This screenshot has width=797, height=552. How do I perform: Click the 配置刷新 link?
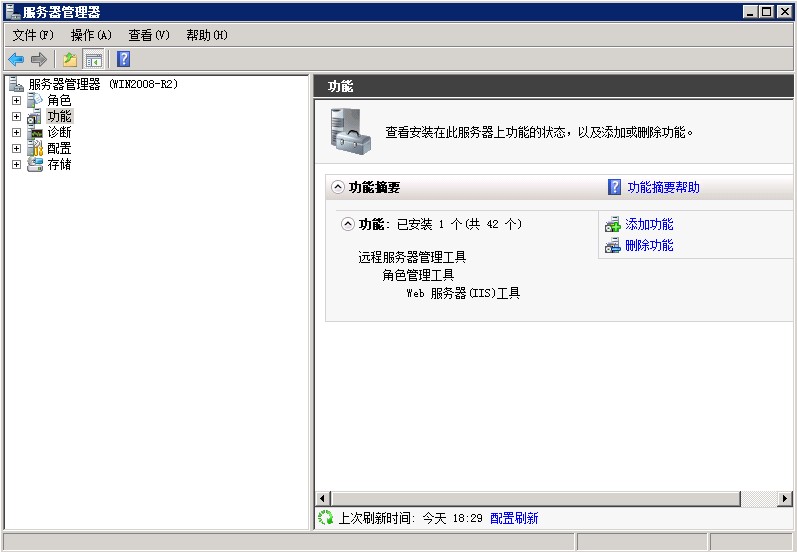(x=514, y=518)
